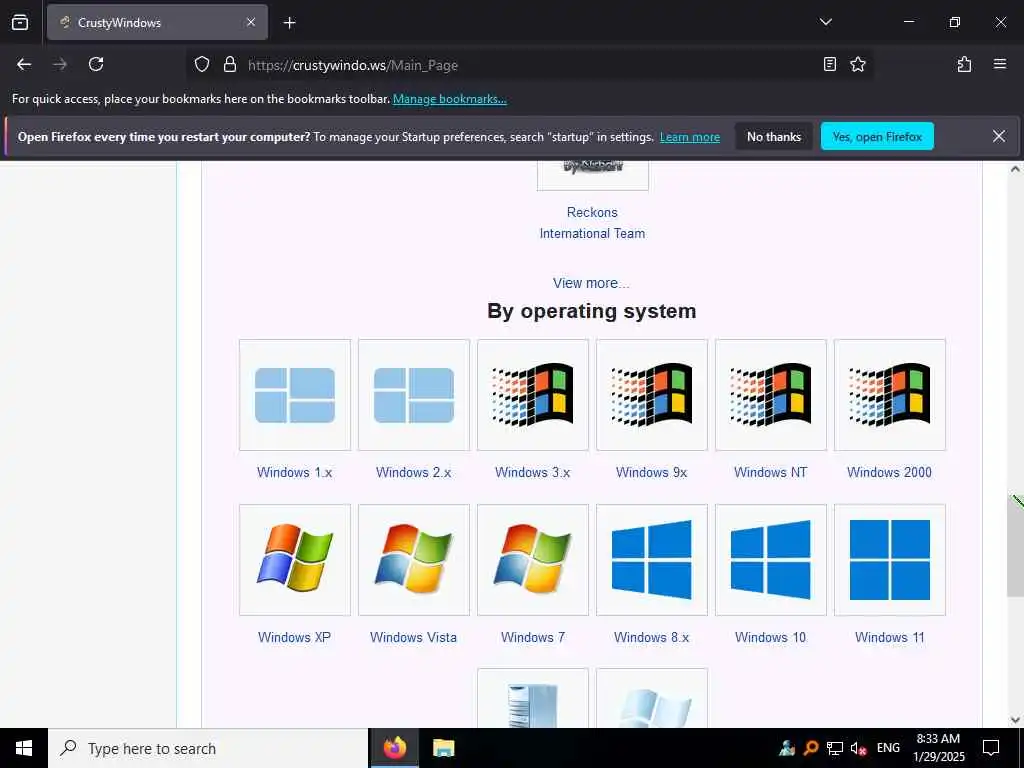Screen dimensions: 1024x768
Task: Toggle reader view icon in address bar
Action: (x=829, y=64)
